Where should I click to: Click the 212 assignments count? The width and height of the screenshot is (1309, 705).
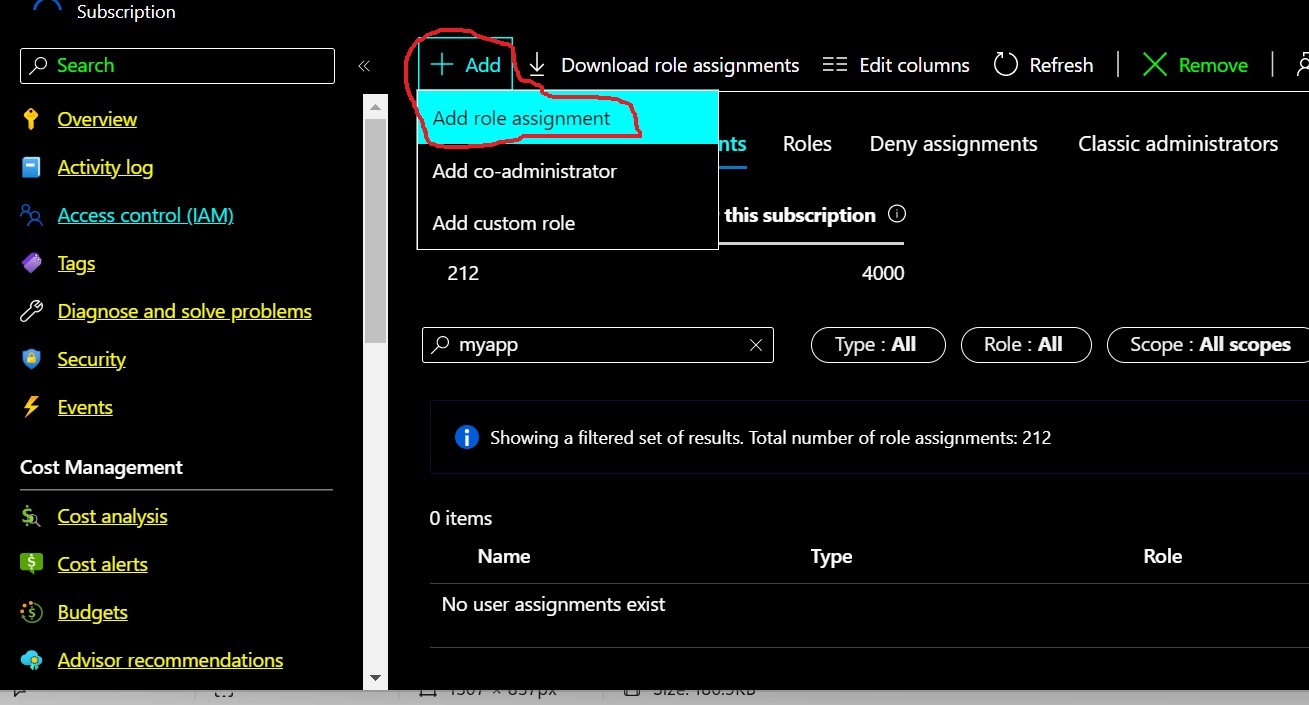click(463, 273)
